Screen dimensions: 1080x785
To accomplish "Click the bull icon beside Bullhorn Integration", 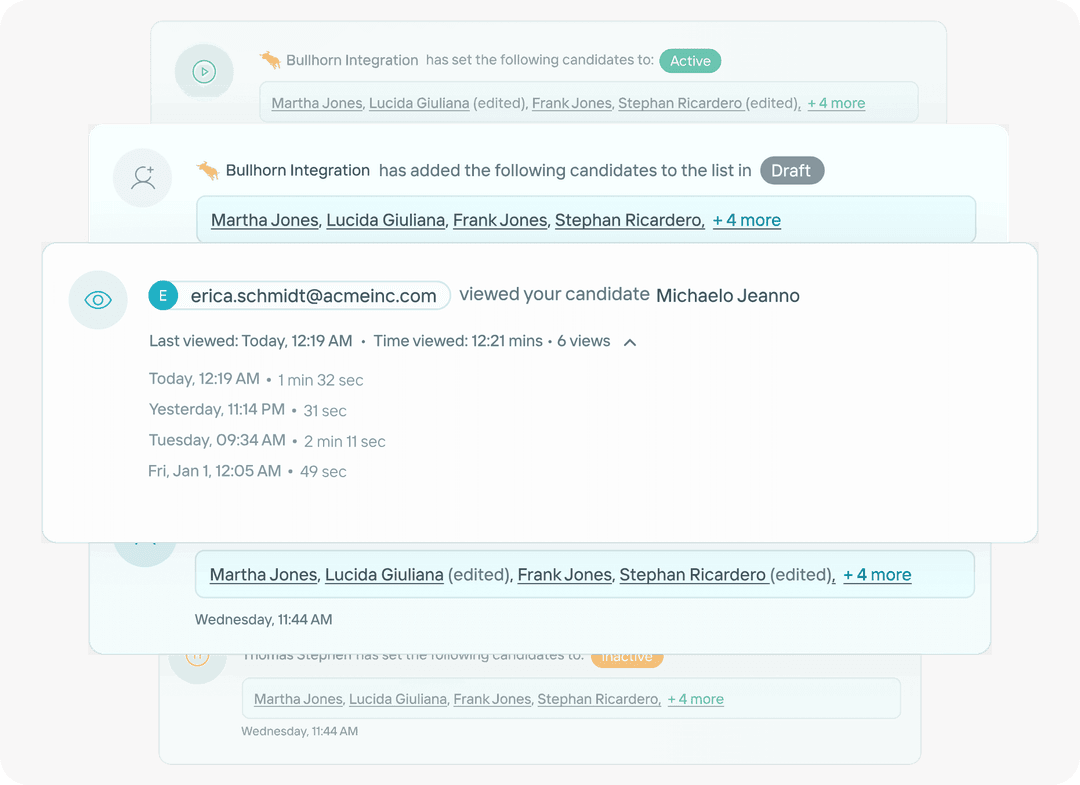I will point(270,59).
